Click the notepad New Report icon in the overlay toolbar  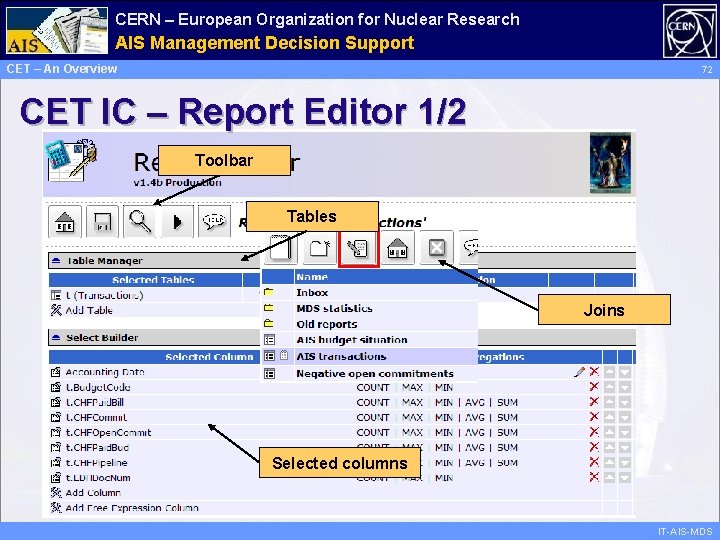pyautogui.click(x=281, y=248)
